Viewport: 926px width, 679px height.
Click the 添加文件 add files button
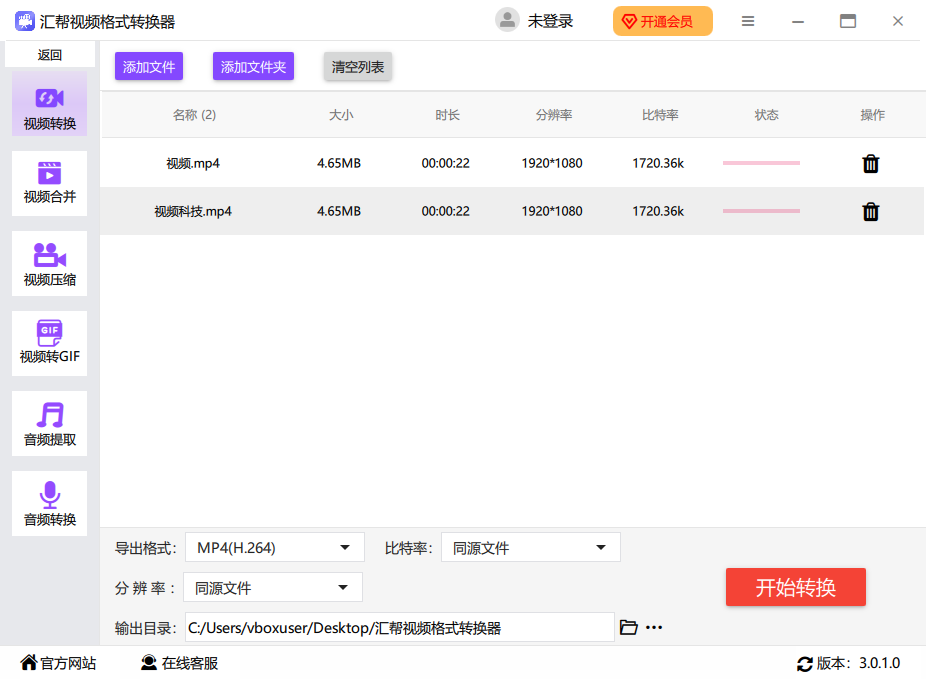(148, 65)
